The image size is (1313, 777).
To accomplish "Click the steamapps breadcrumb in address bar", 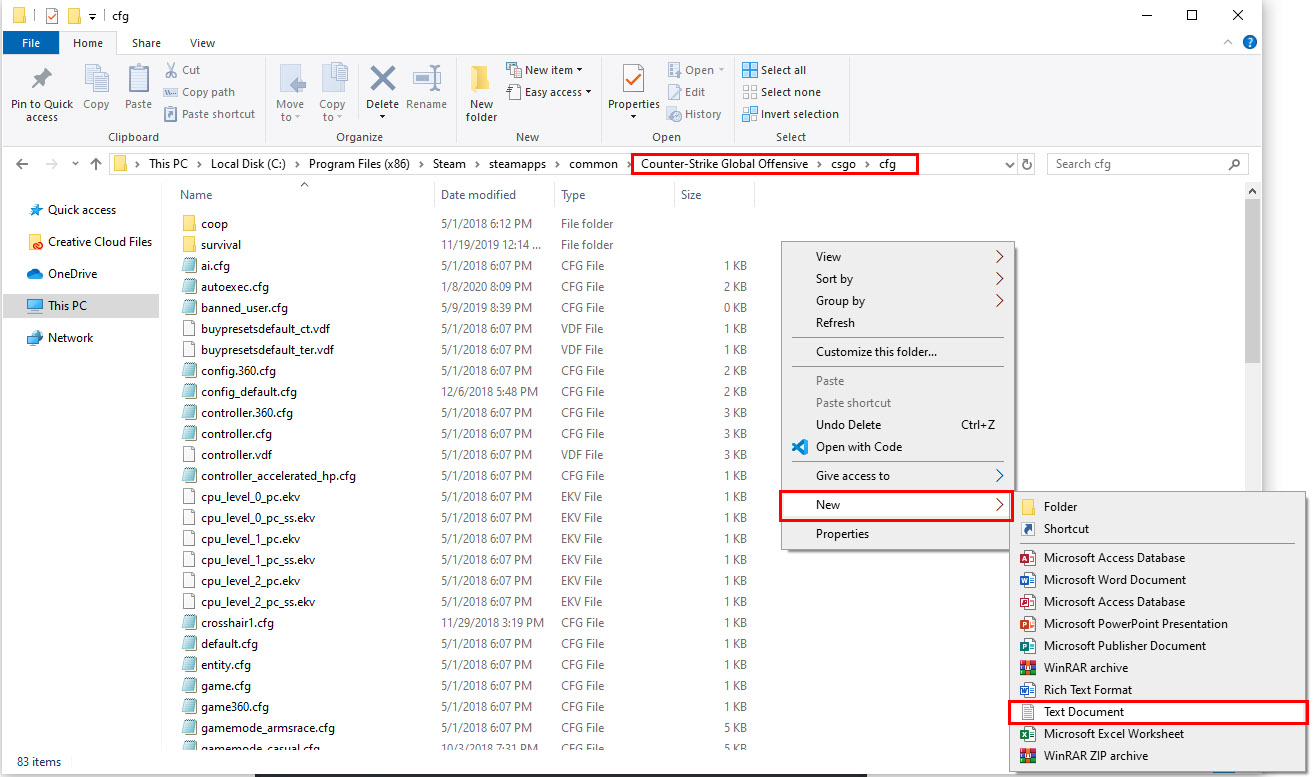I will (x=517, y=164).
